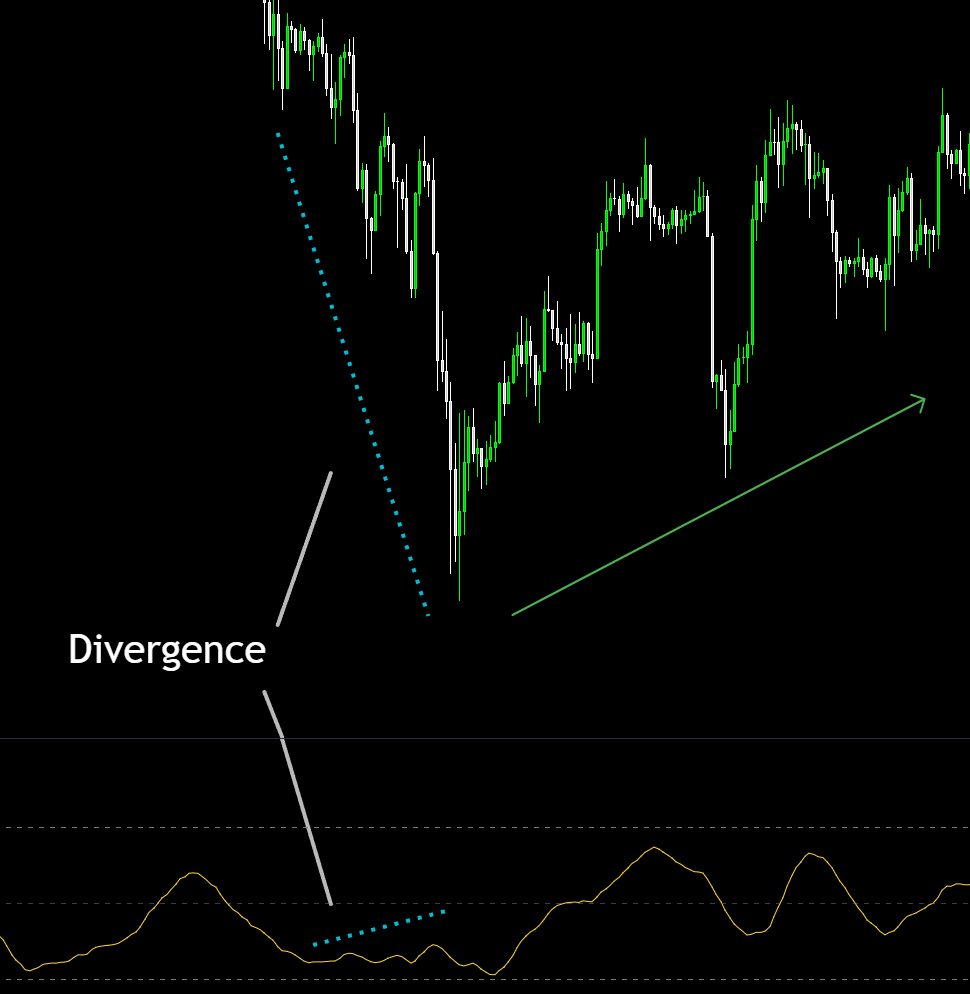Click the second tall oscillator peak at right
This screenshot has height=994, width=970.
pyautogui.click(x=810, y=855)
